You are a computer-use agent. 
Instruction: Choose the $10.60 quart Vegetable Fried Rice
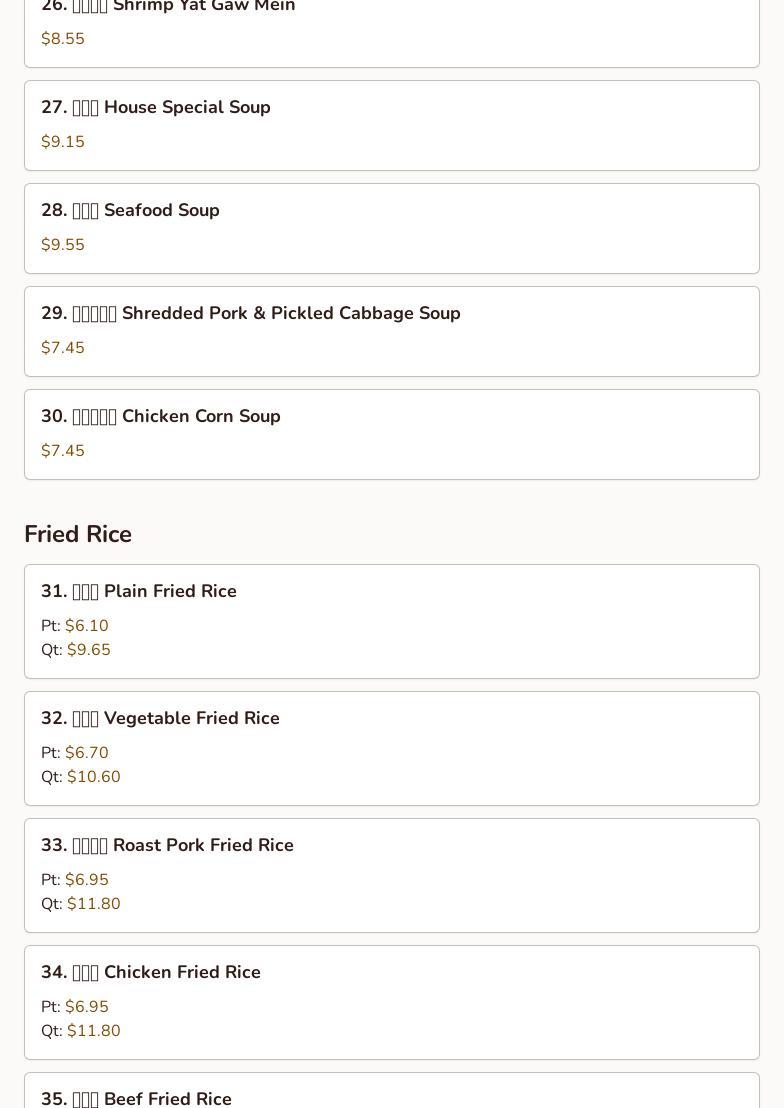(94, 777)
